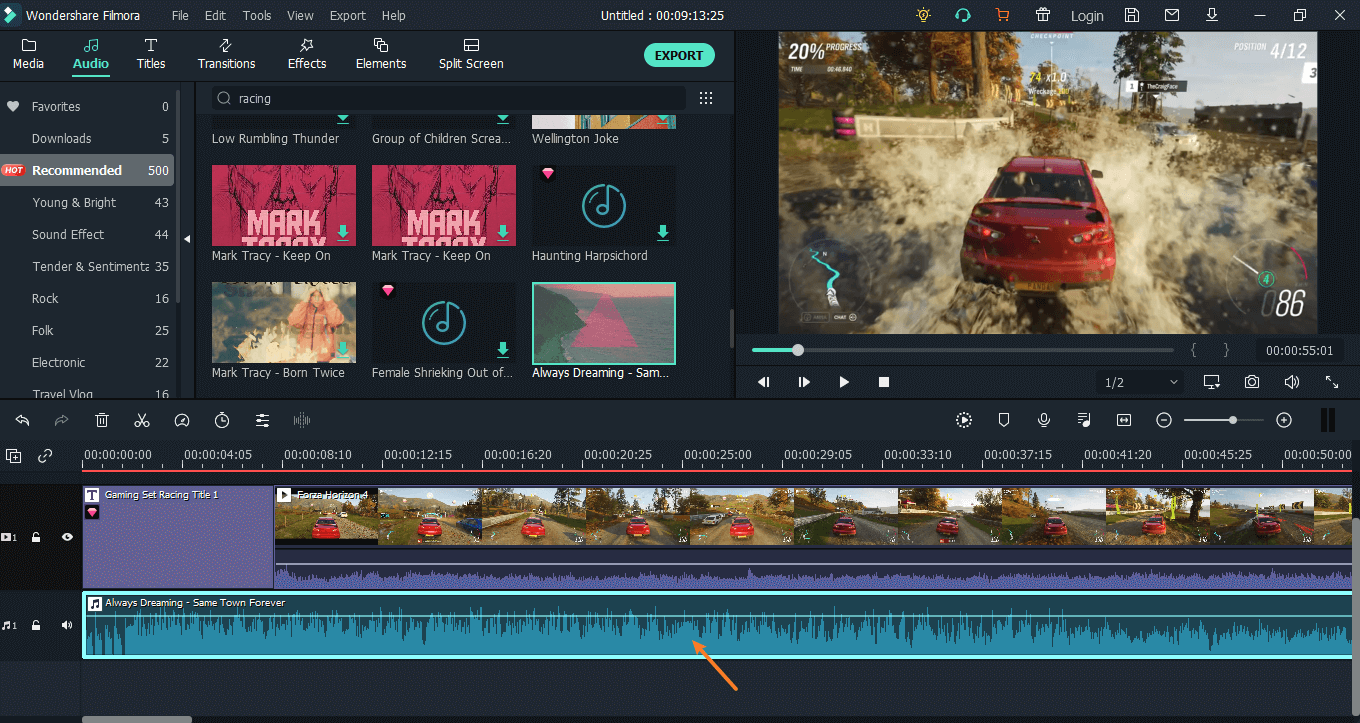Select Favorites audio category

click(87, 106)
